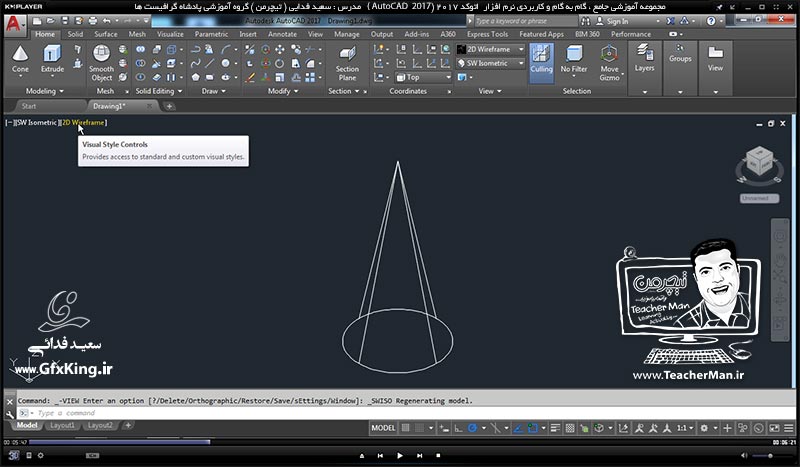Click the Solid Subtract icon
This screenshot has height=467, width=800.
point(140,63)
